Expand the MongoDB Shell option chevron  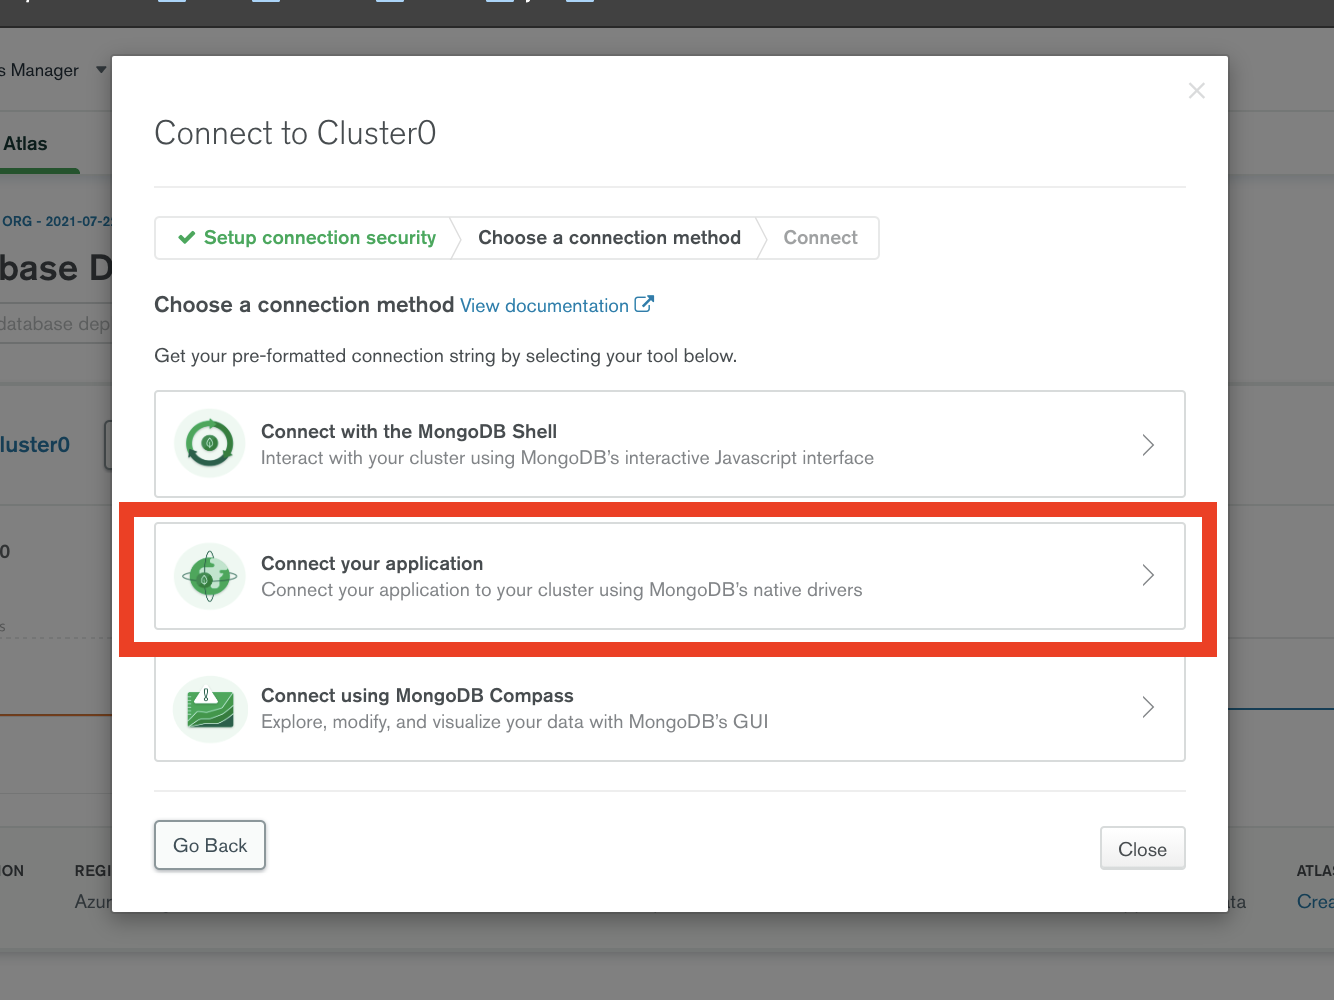pyautogui.click(x=1148, y=445)
